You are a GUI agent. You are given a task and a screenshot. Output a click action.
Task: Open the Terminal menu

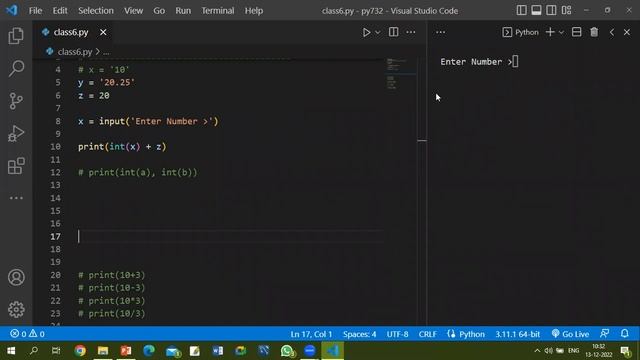[x=218, y=11]
